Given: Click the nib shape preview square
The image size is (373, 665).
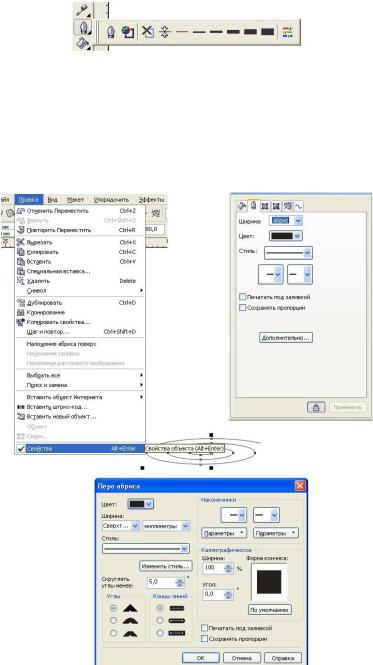Looking at the screenshot, I should [269, 582].
